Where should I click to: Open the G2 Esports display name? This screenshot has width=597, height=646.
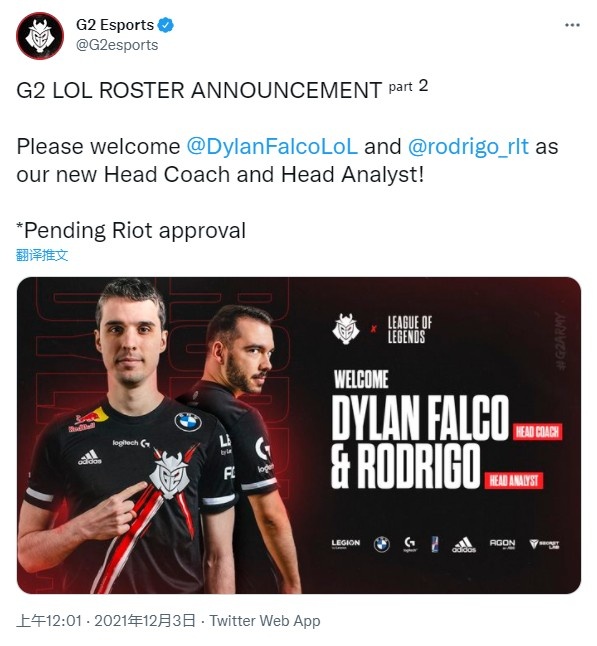tap(115, 25)
